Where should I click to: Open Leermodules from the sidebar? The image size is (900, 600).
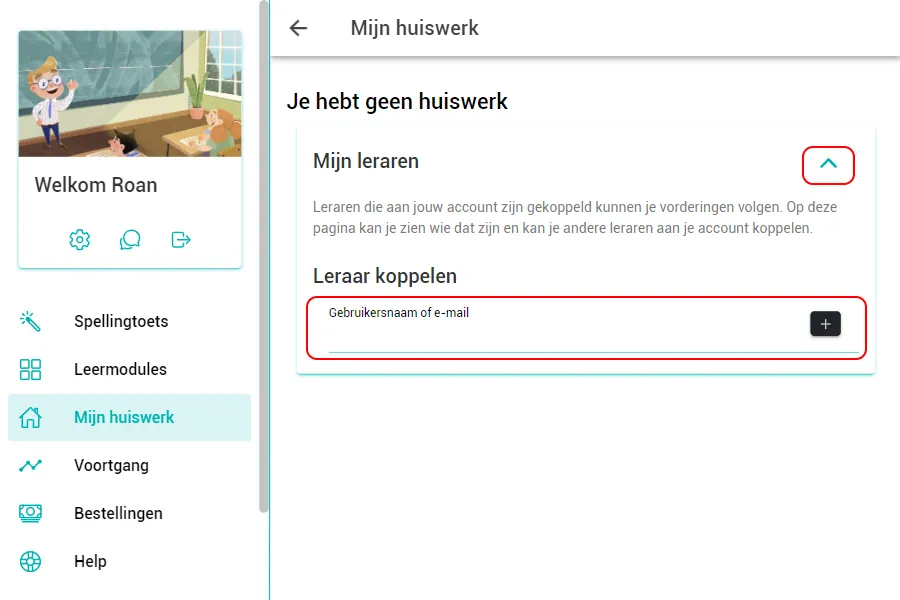coord(130,369)
